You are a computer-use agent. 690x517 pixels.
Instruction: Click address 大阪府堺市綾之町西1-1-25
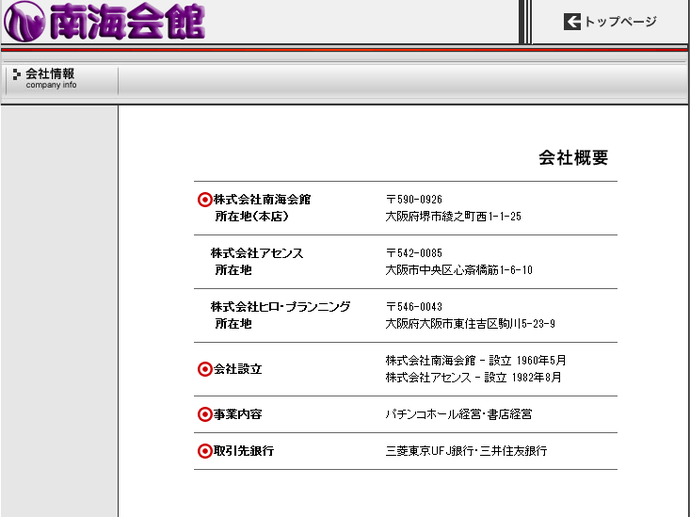[453, 216]
